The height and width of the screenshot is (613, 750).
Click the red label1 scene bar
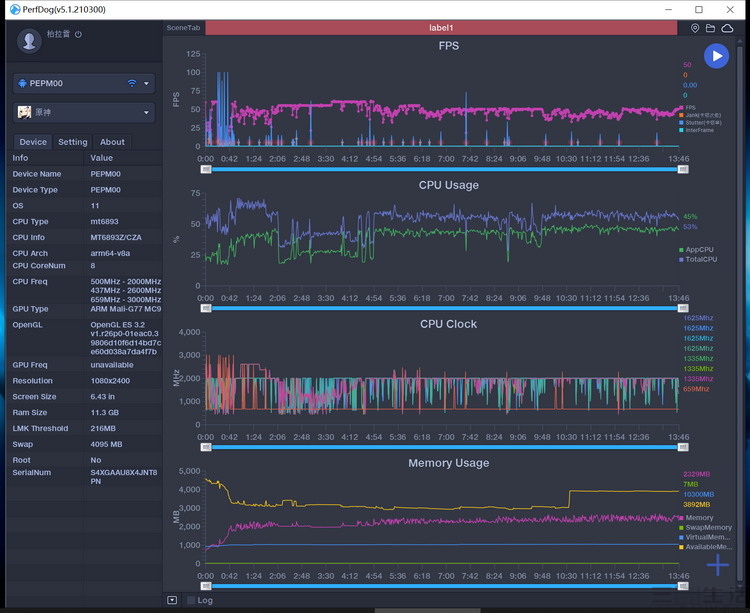(x=441, y=28)
